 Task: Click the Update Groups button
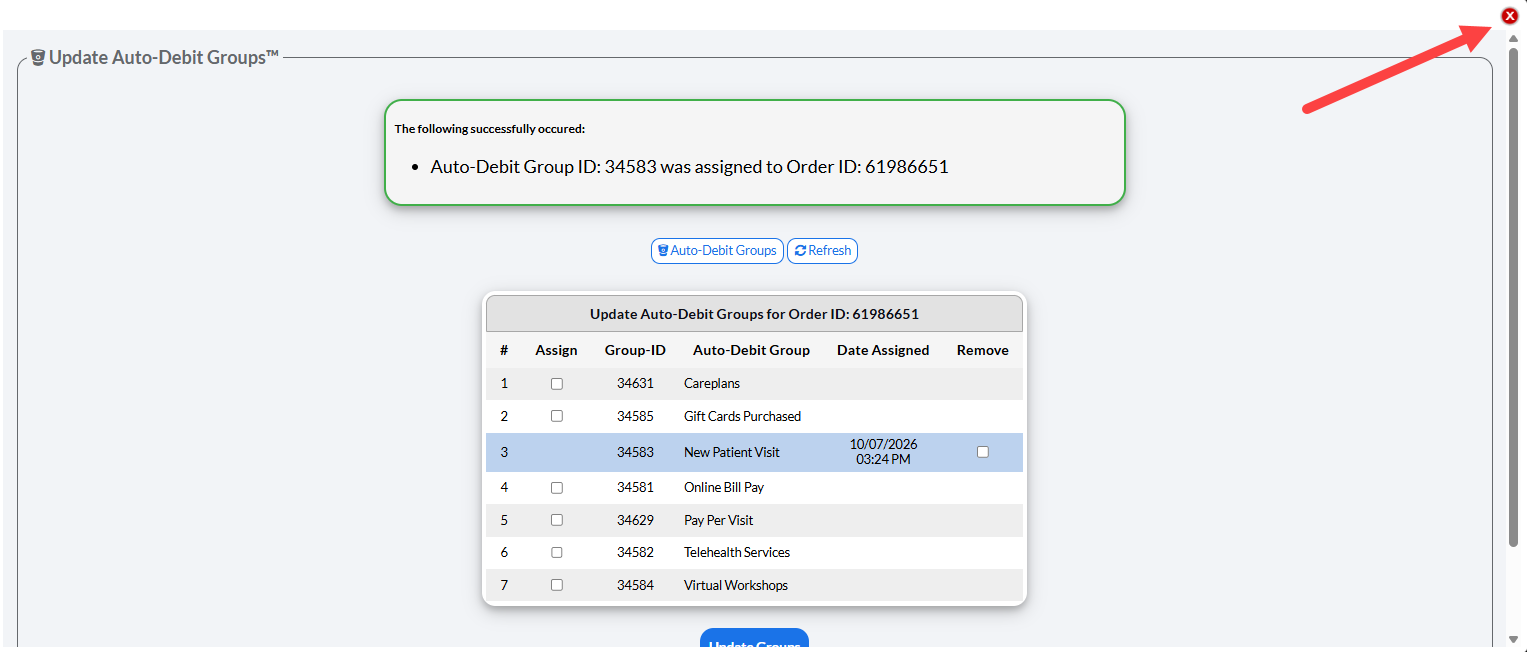[x=754, y=640]
